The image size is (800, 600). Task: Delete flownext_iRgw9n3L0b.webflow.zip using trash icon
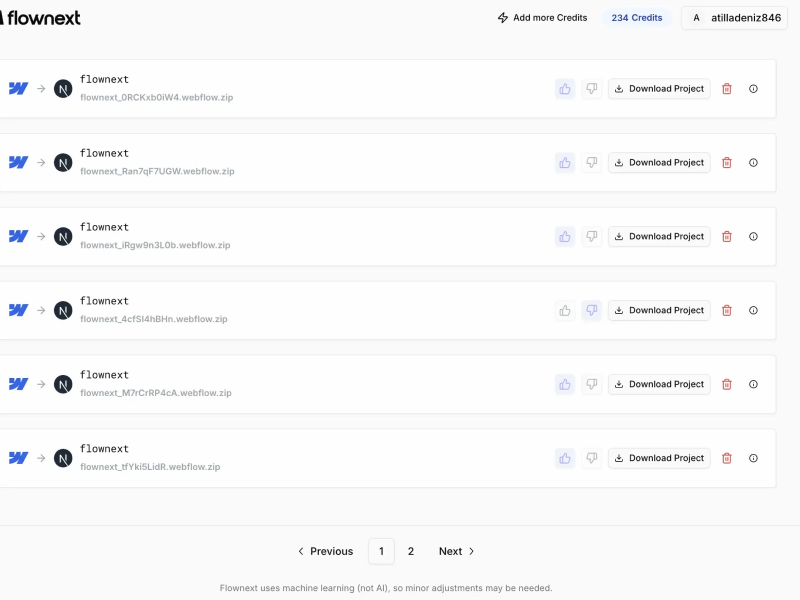coord(727,237)
